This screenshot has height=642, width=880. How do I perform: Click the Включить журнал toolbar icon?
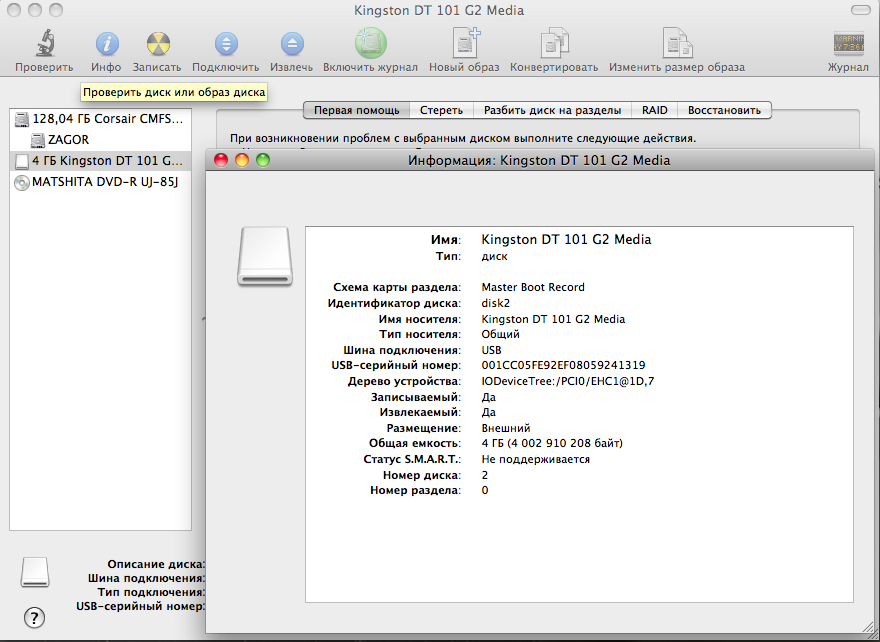tap(370, 43)
